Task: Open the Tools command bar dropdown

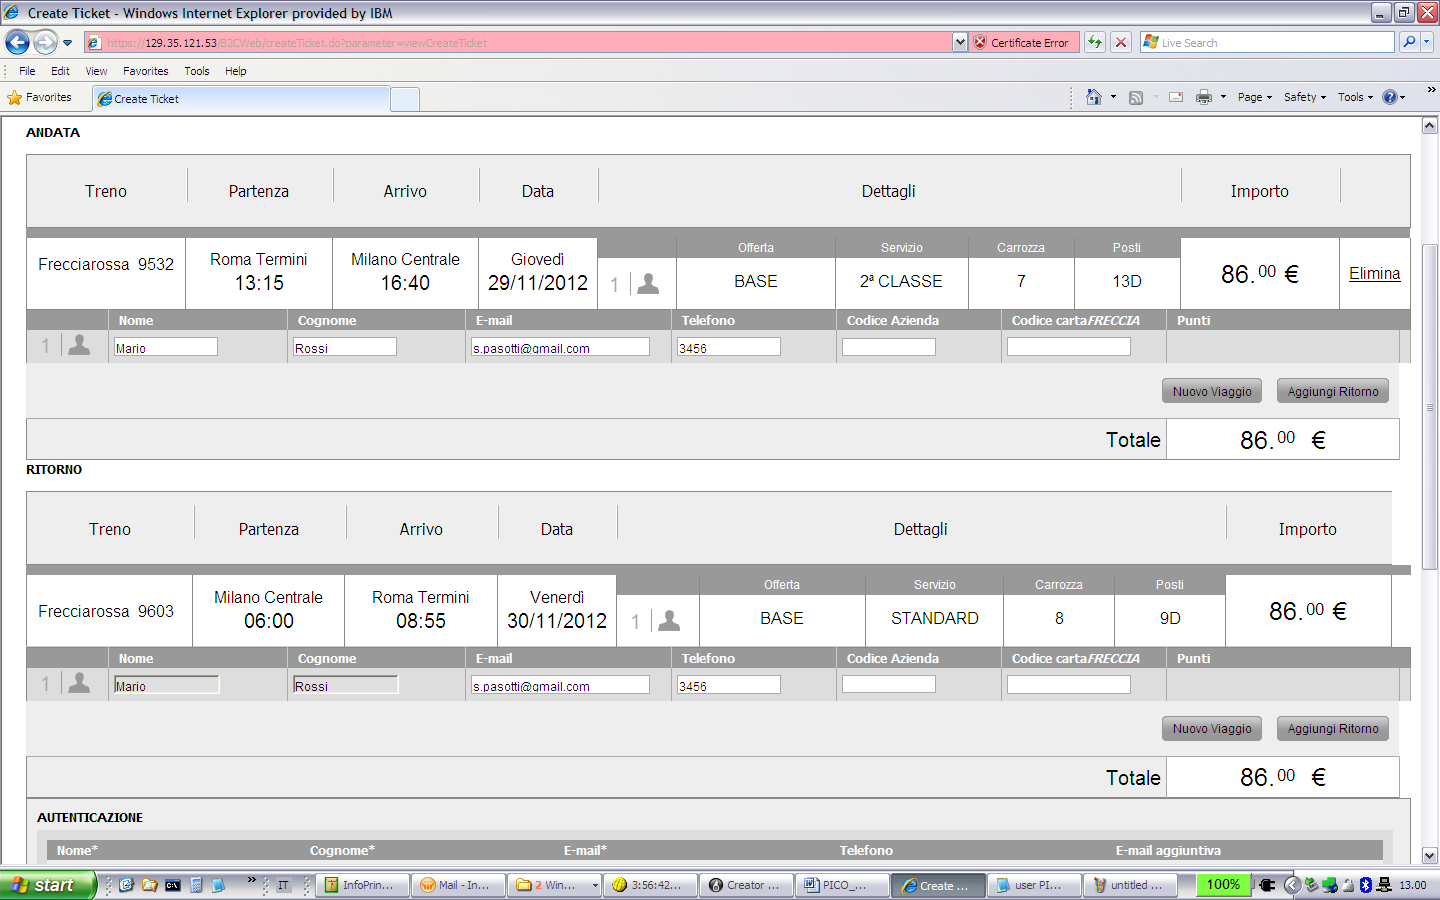Action: 1355,97
